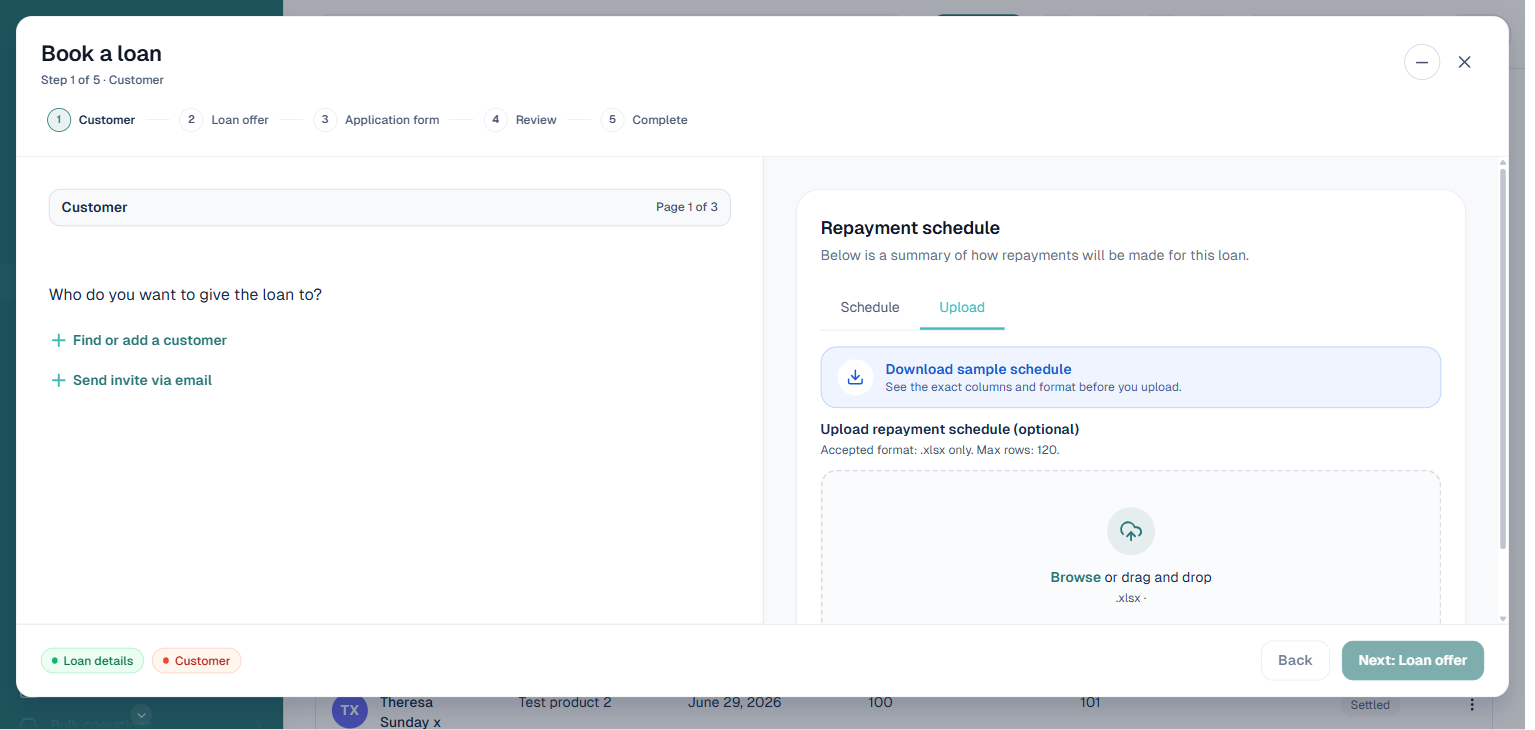This screenshot has height=730, width=1535.
Task: Click the Upload repayment schedule (optional) label
Action: pos(949,429)
